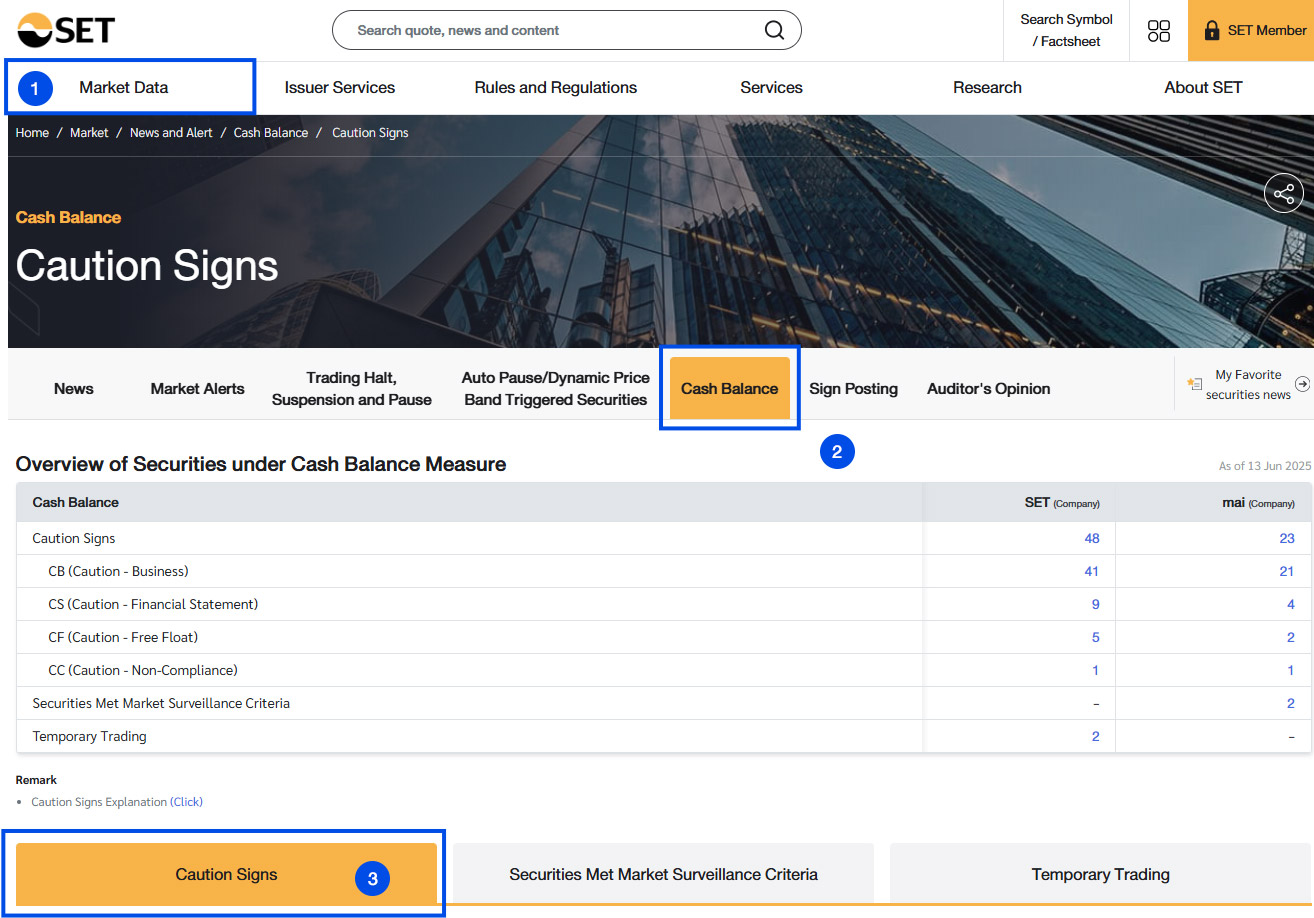Click mai count 23 for Caution Signs
This screenshot has height=918, width=1314.
[1287, 538]
